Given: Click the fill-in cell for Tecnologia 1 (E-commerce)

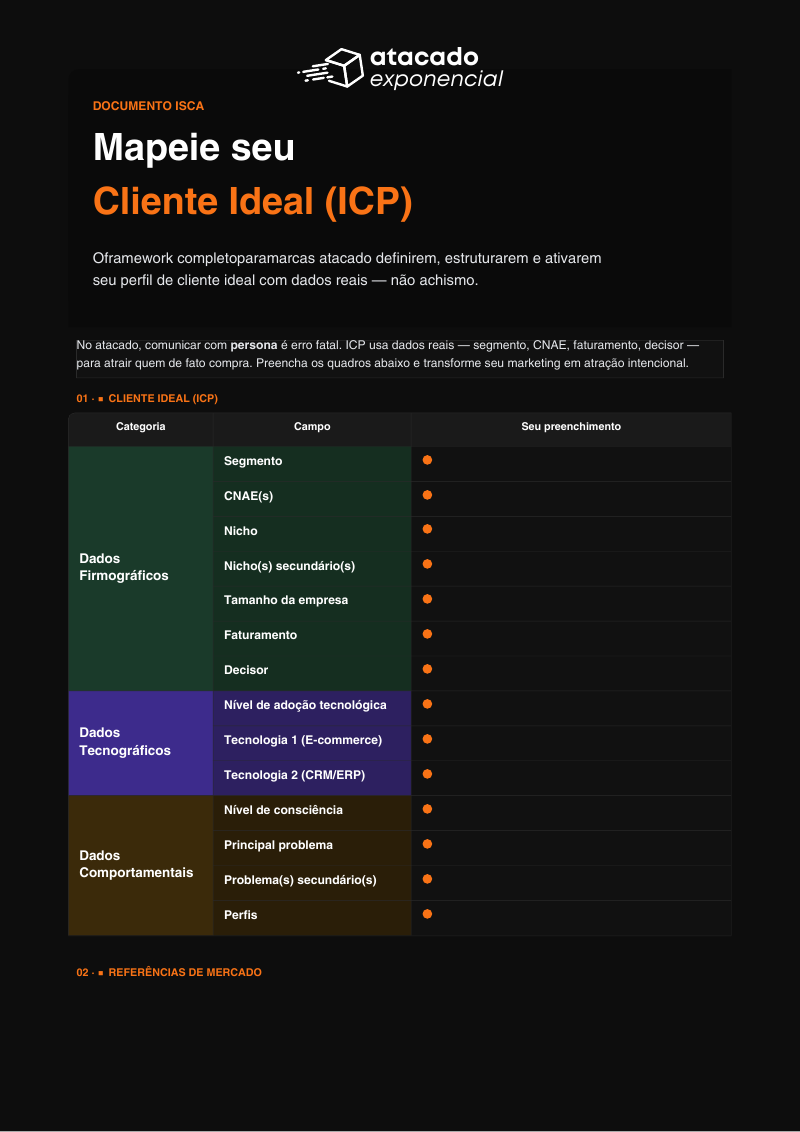Looking at the screenshot, I should click(x=571, y=743).
